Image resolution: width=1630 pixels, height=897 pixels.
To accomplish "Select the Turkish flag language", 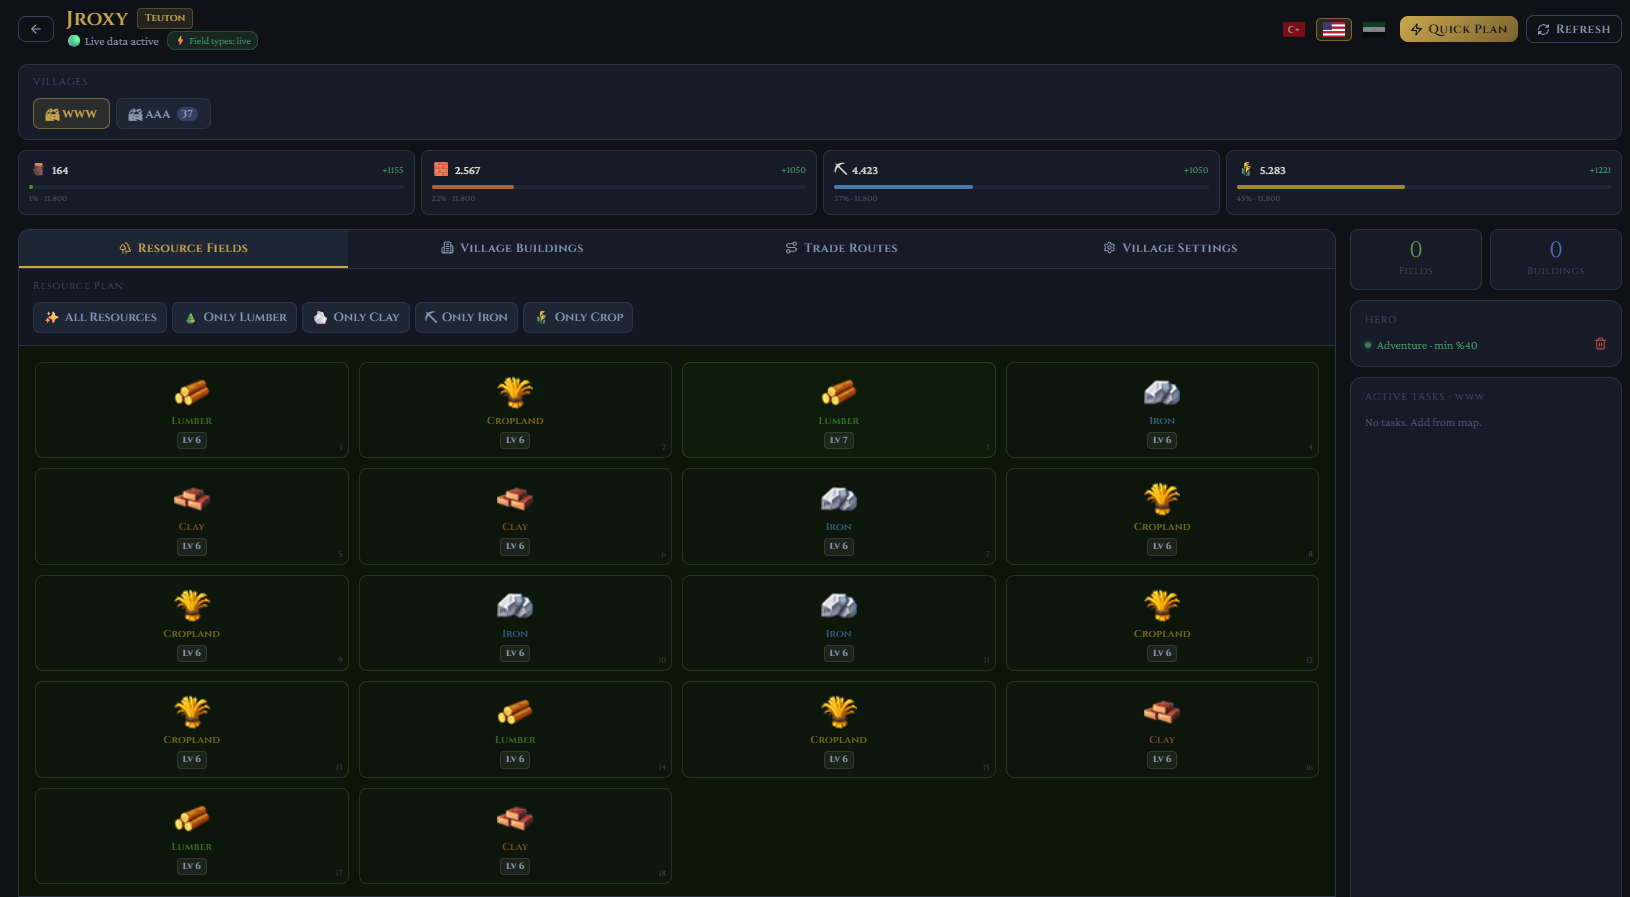I will click(1294, 29).
